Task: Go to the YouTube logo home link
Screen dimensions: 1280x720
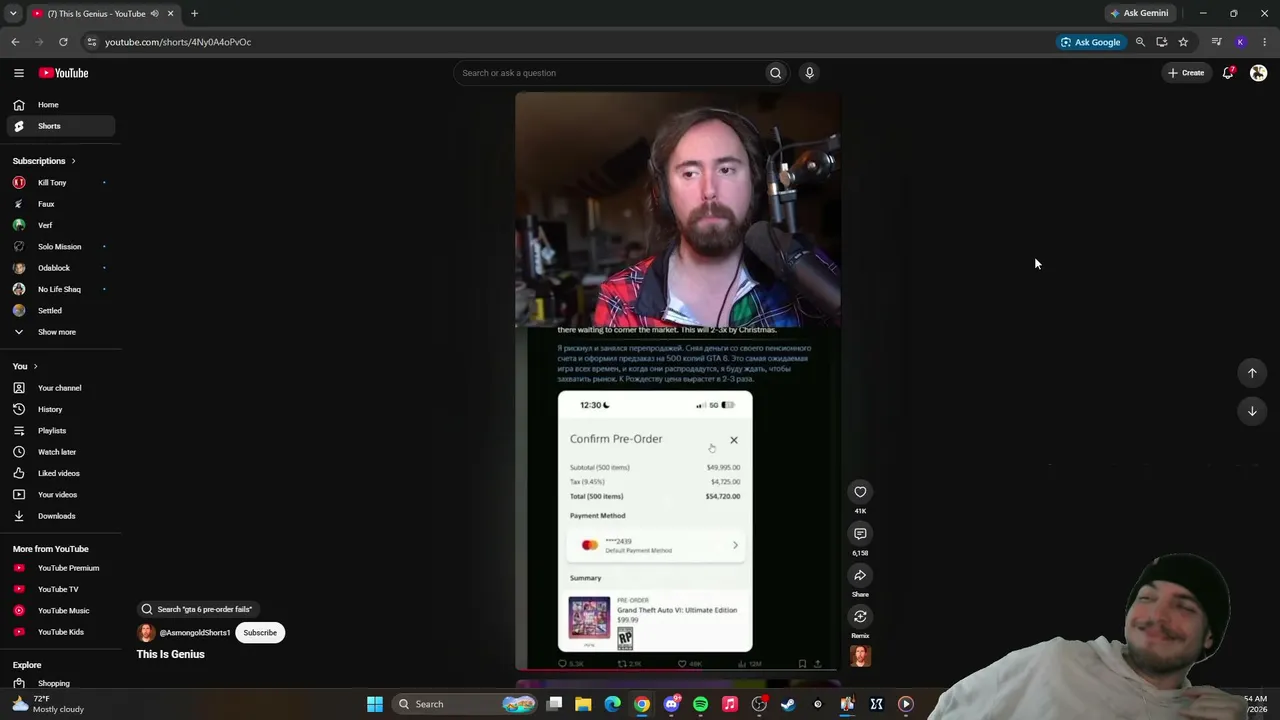Action: 64,73
